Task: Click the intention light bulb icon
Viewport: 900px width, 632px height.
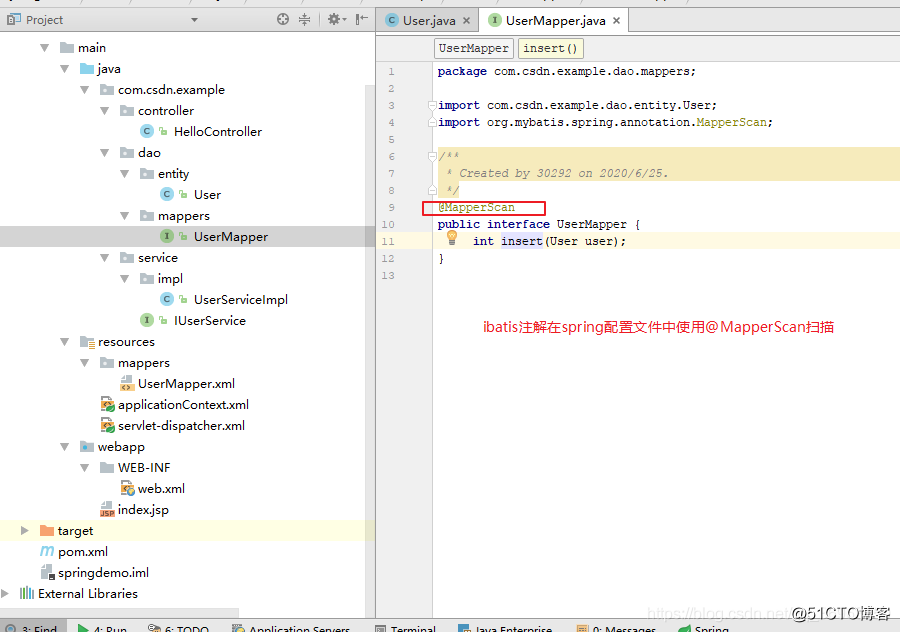Action: [x=452, y=238]
